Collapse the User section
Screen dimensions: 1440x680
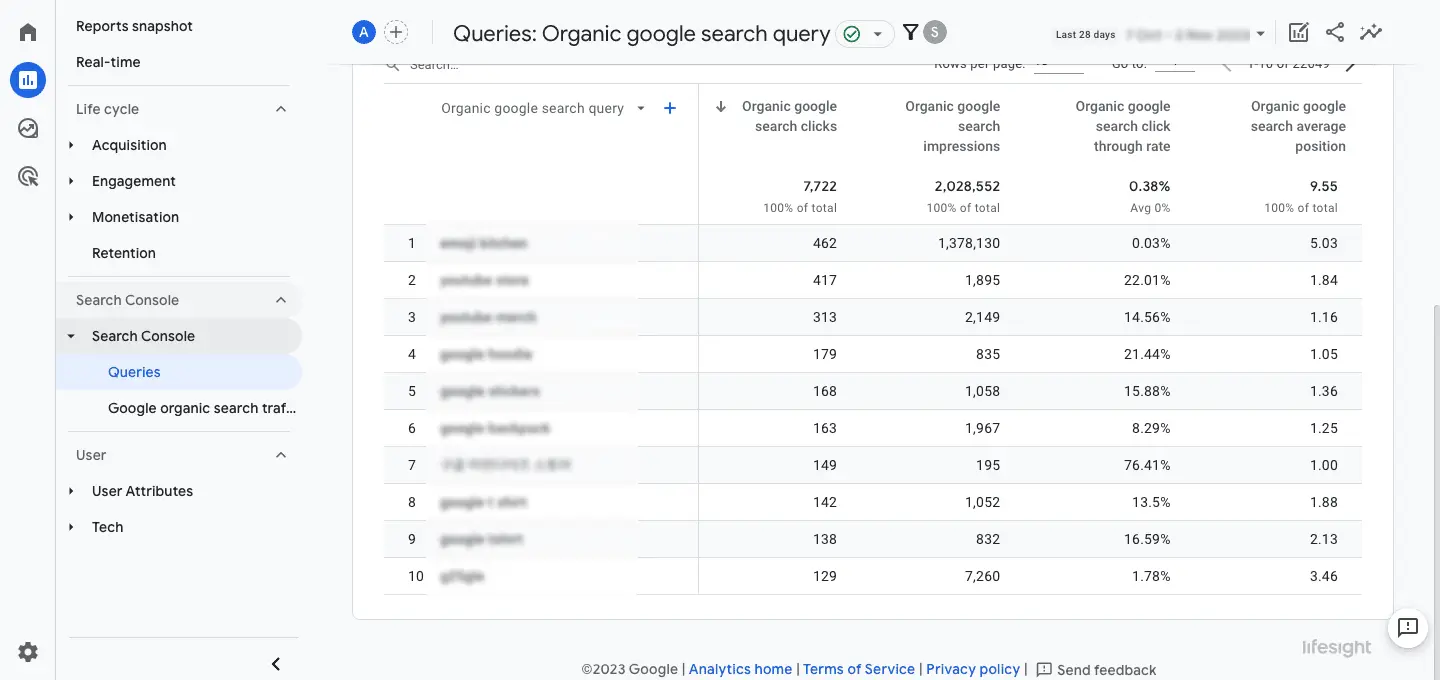click(x=281, y=455)
